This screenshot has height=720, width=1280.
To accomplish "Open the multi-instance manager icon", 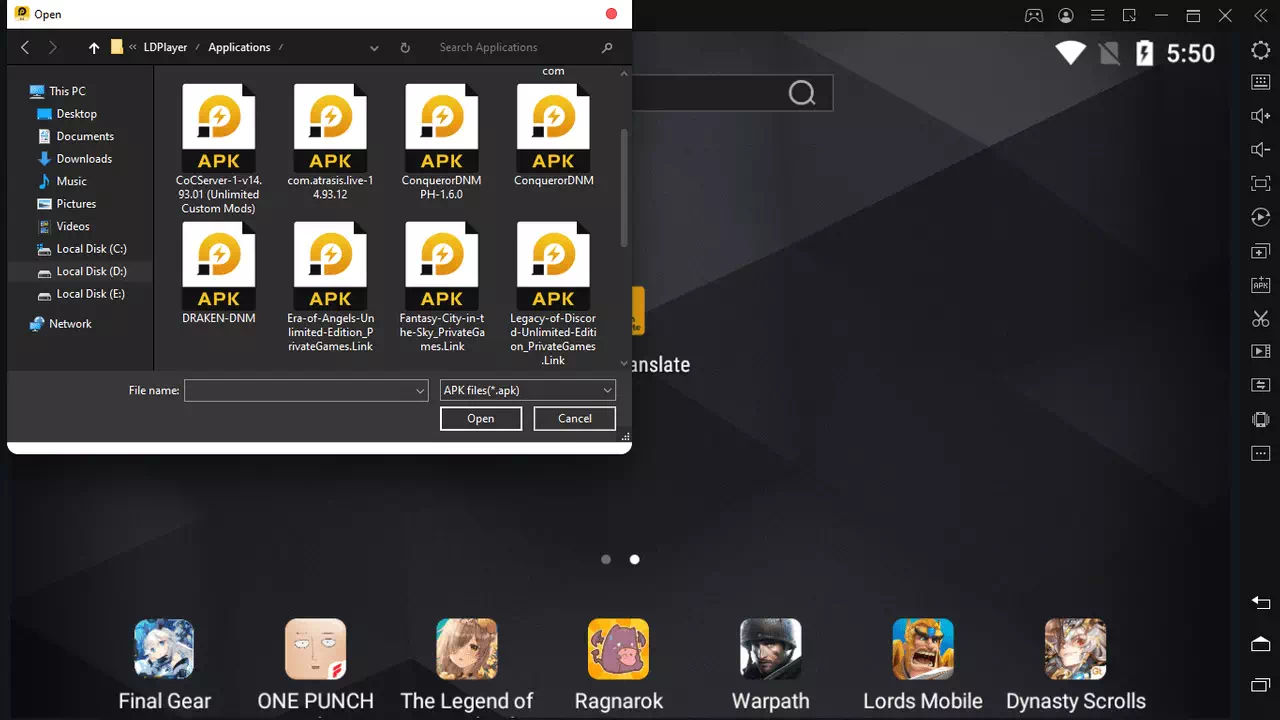I will (x=1260, y=251).
